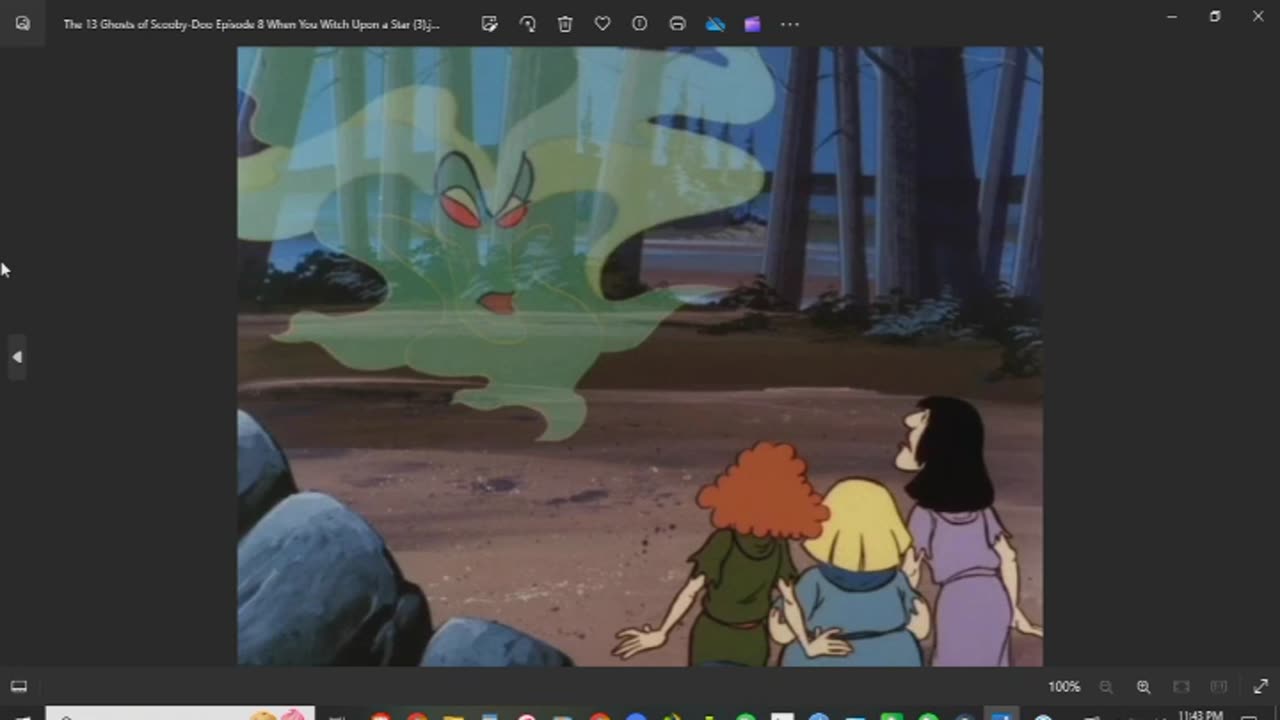Click the Zoom to fit icon

click(1181, 687)
